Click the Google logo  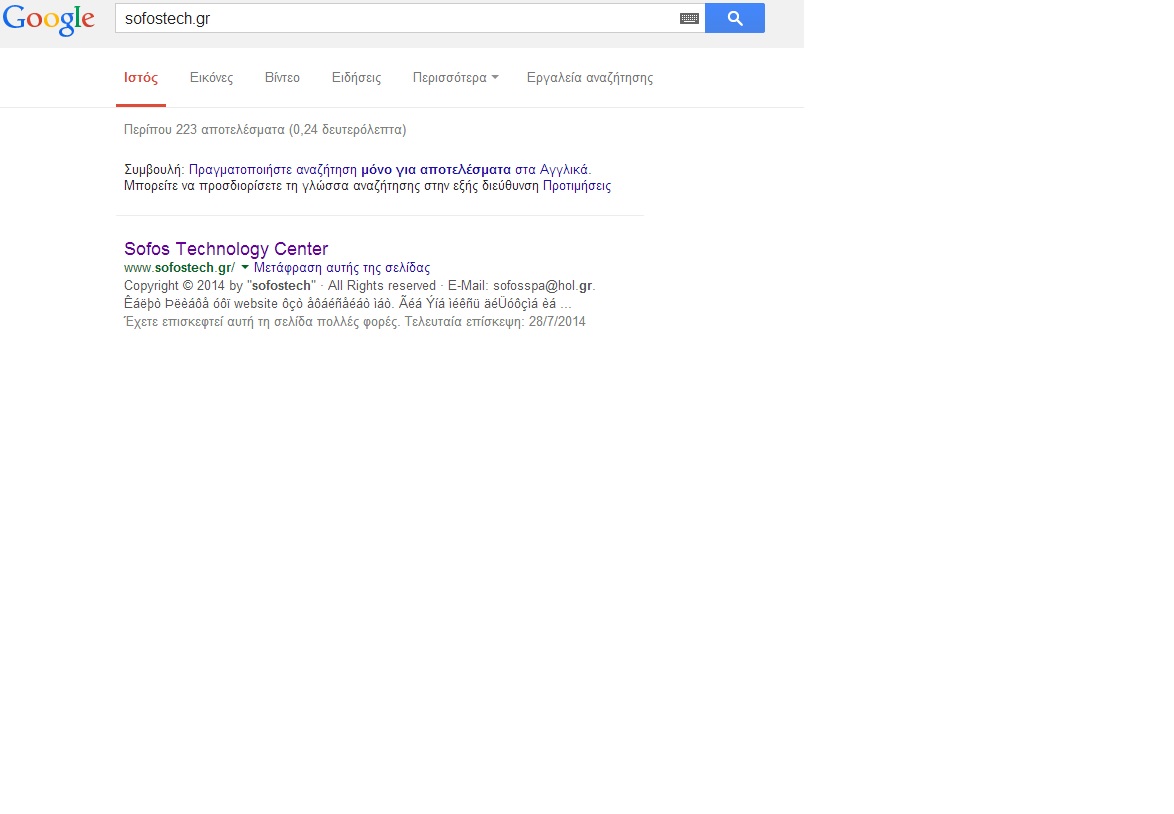(49, 19)
